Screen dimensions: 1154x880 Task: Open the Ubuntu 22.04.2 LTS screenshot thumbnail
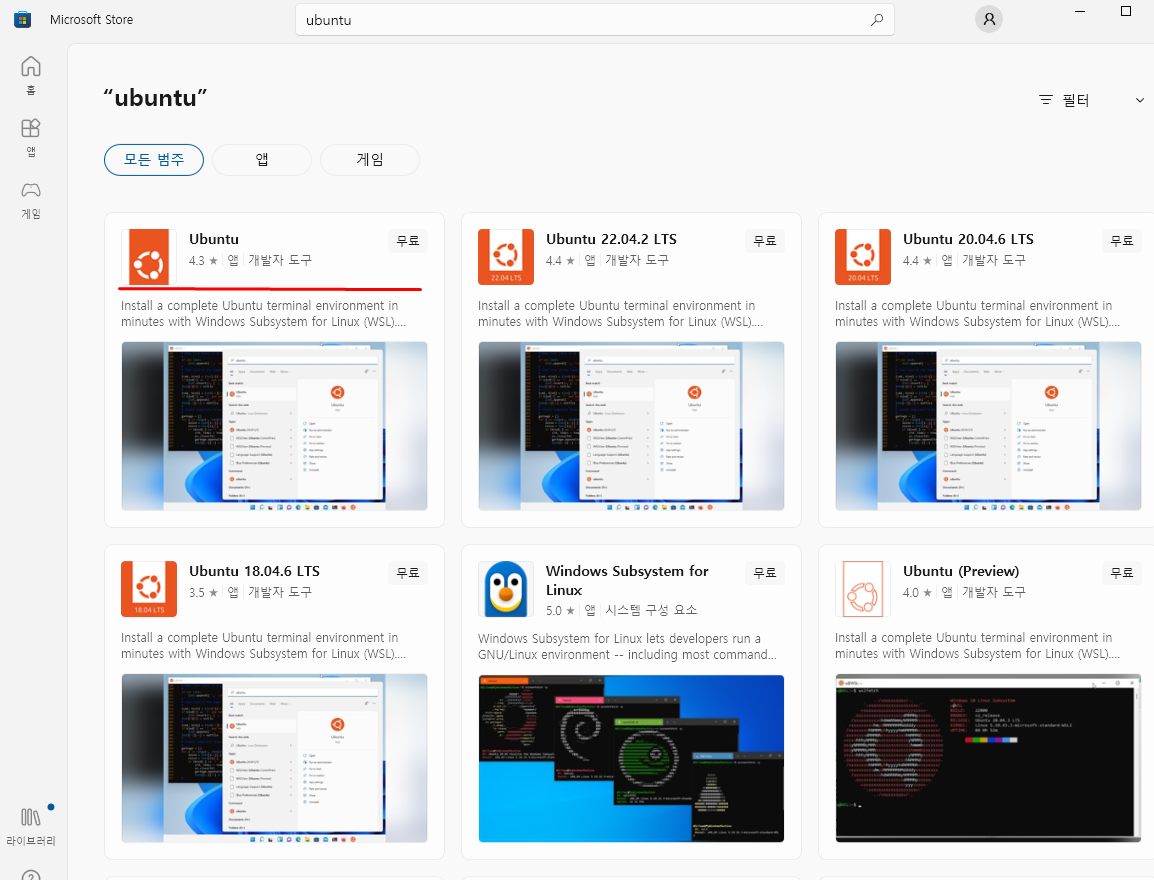[x=631, y=426]
